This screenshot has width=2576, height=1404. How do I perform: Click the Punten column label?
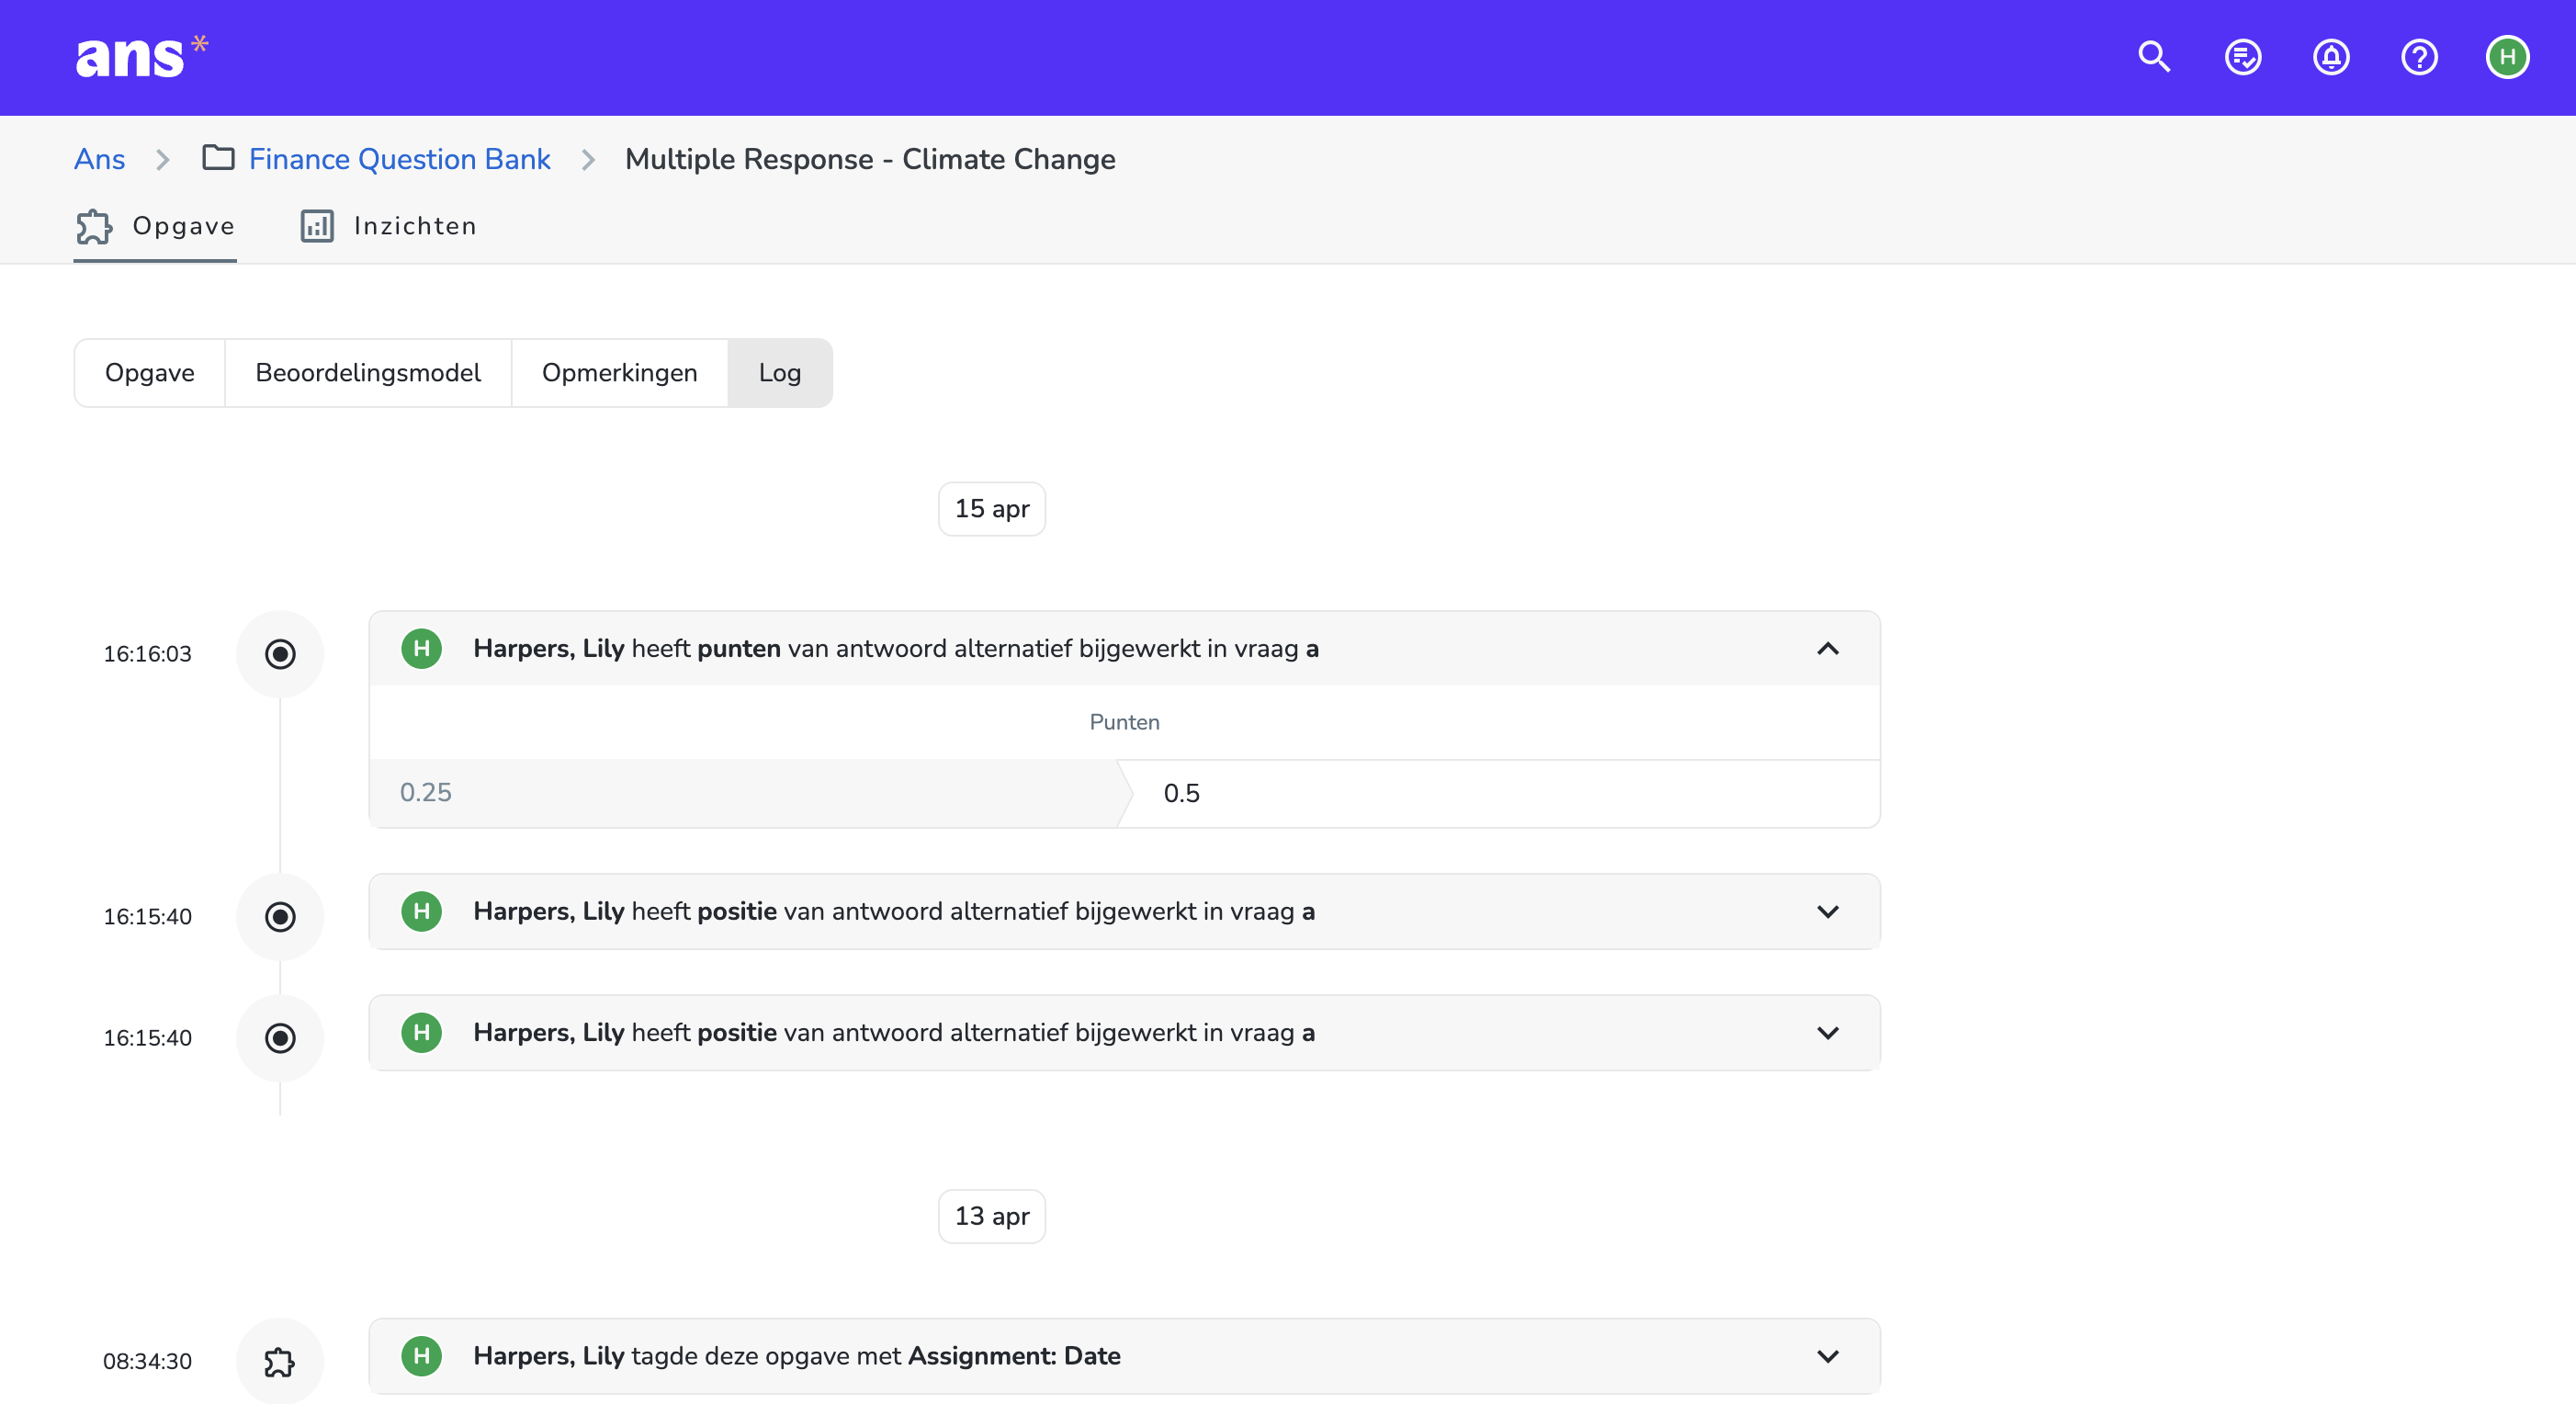click(x=1124, y=722)
